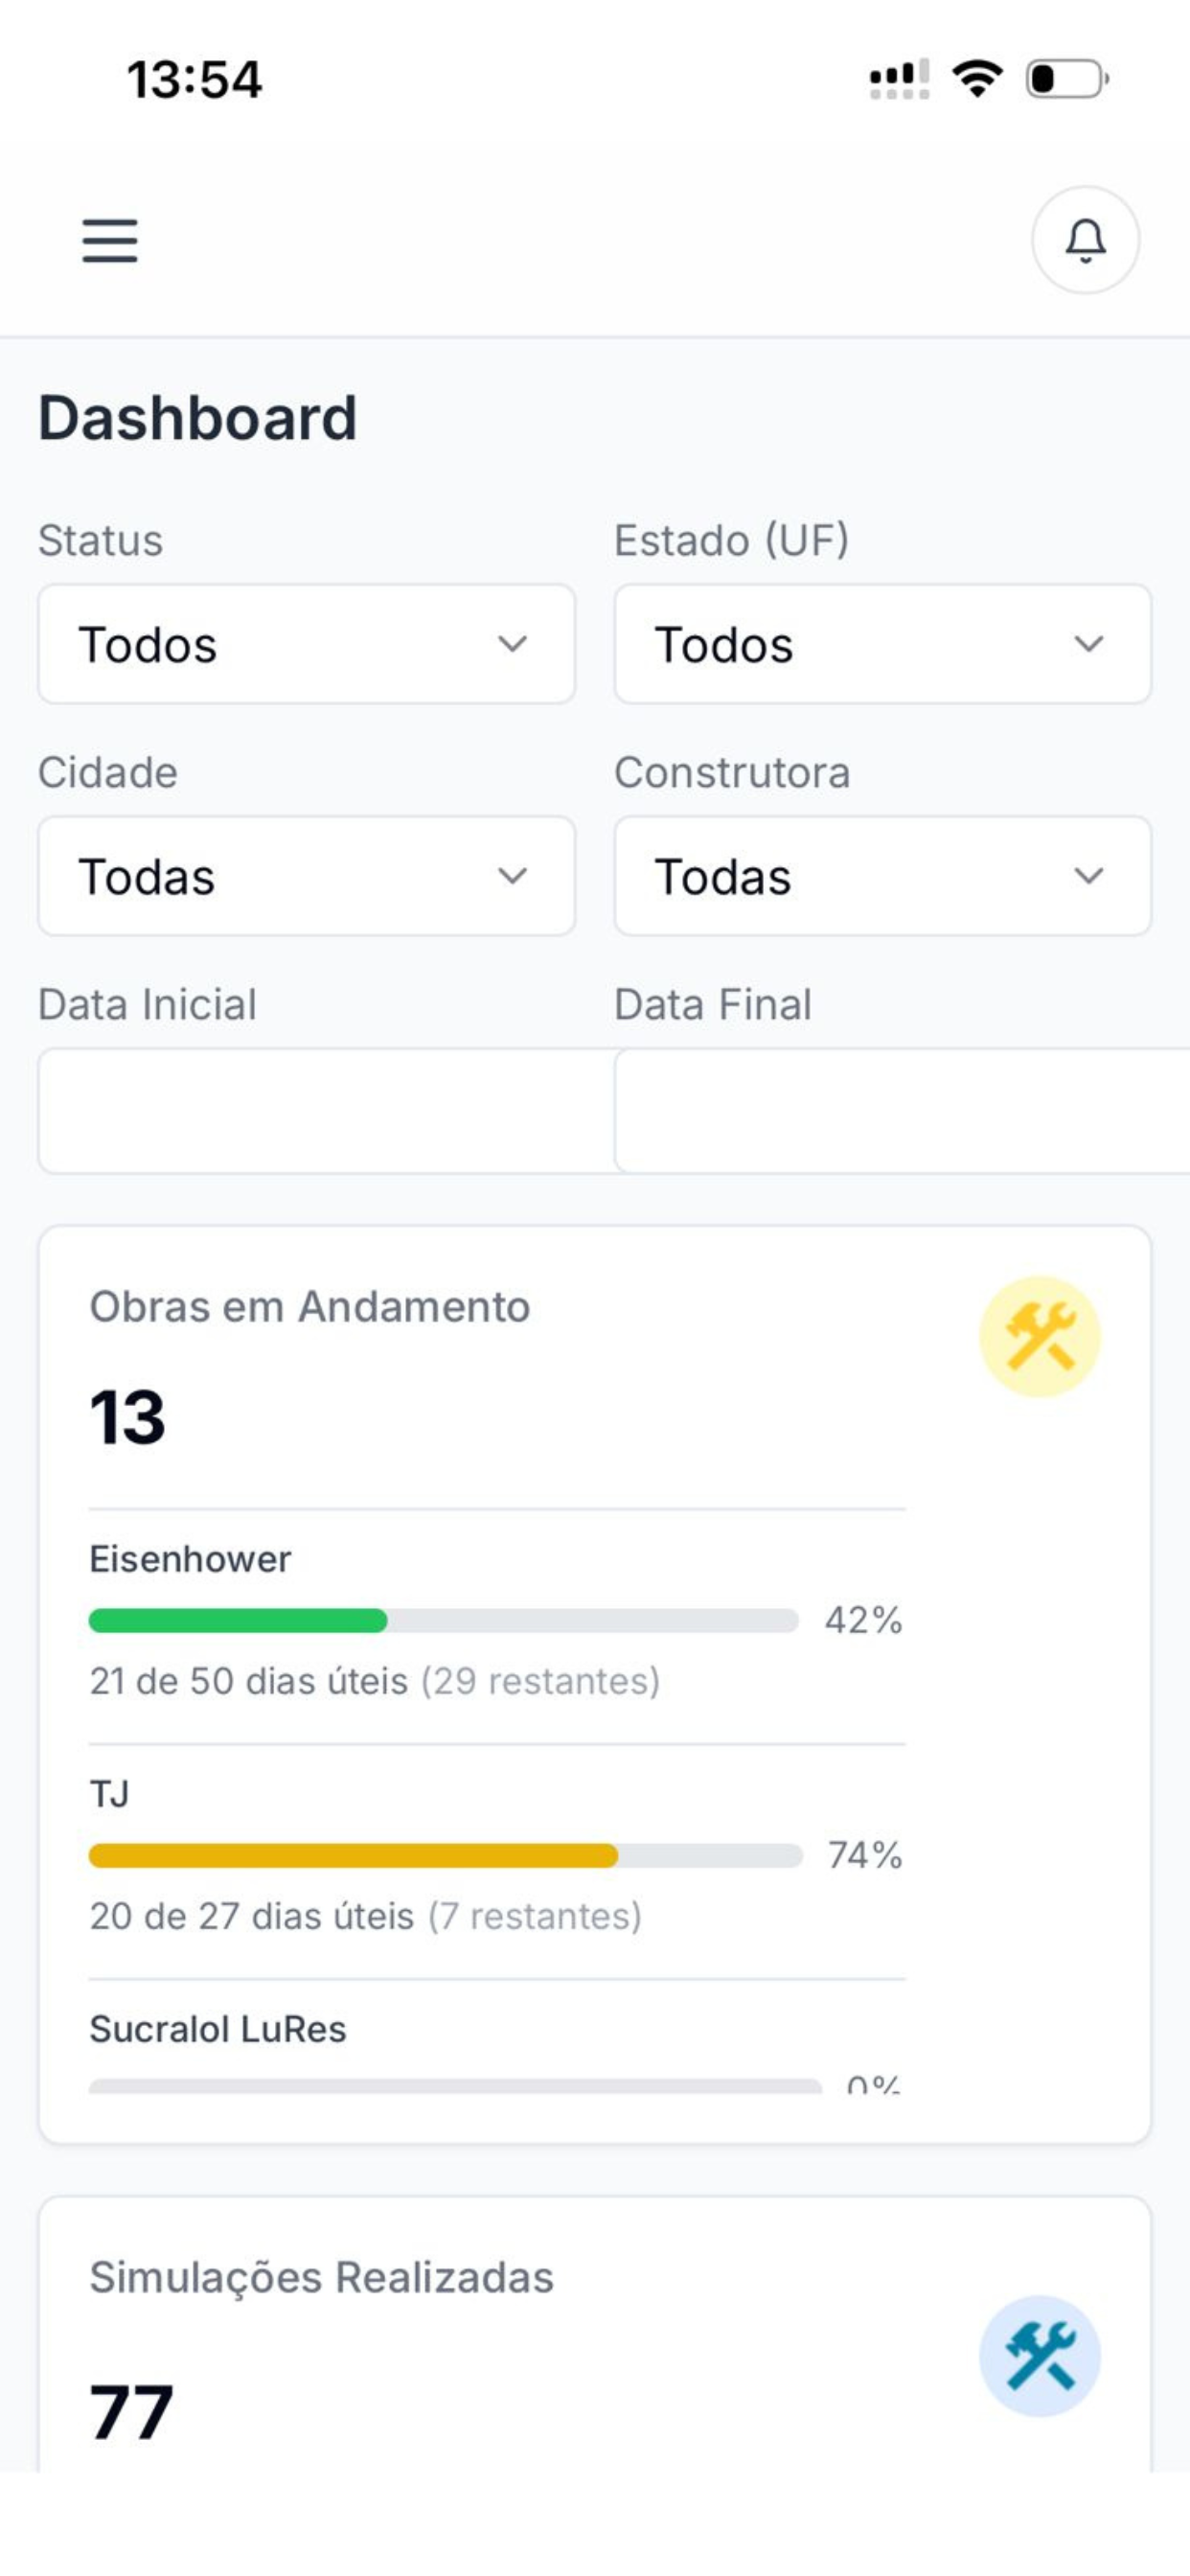Image resolution: width=1190 pixels, height=2576 pixels.
Task: Expand the Status dropdown
Action: [x=306, y=644]
